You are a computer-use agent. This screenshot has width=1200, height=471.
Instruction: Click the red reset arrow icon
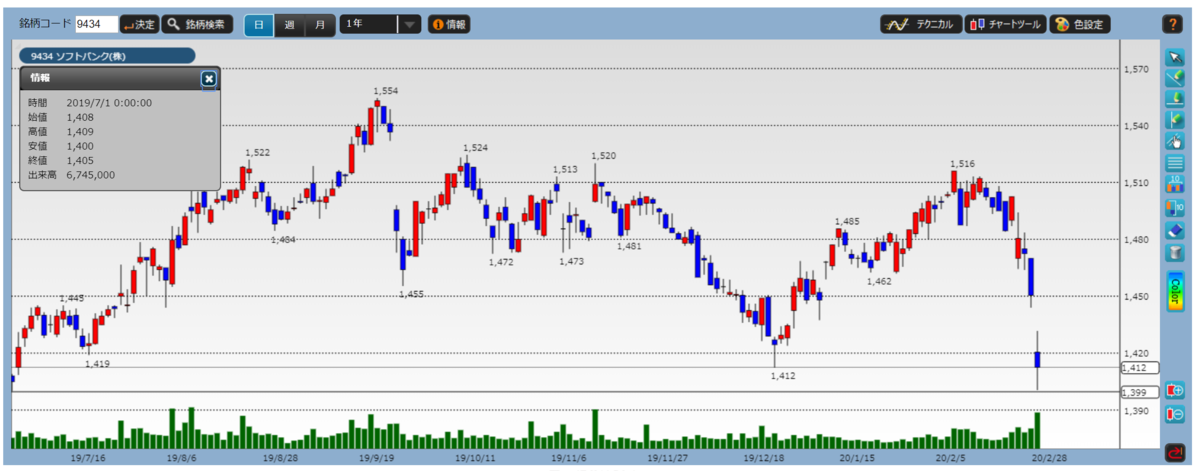point(1174,452)
